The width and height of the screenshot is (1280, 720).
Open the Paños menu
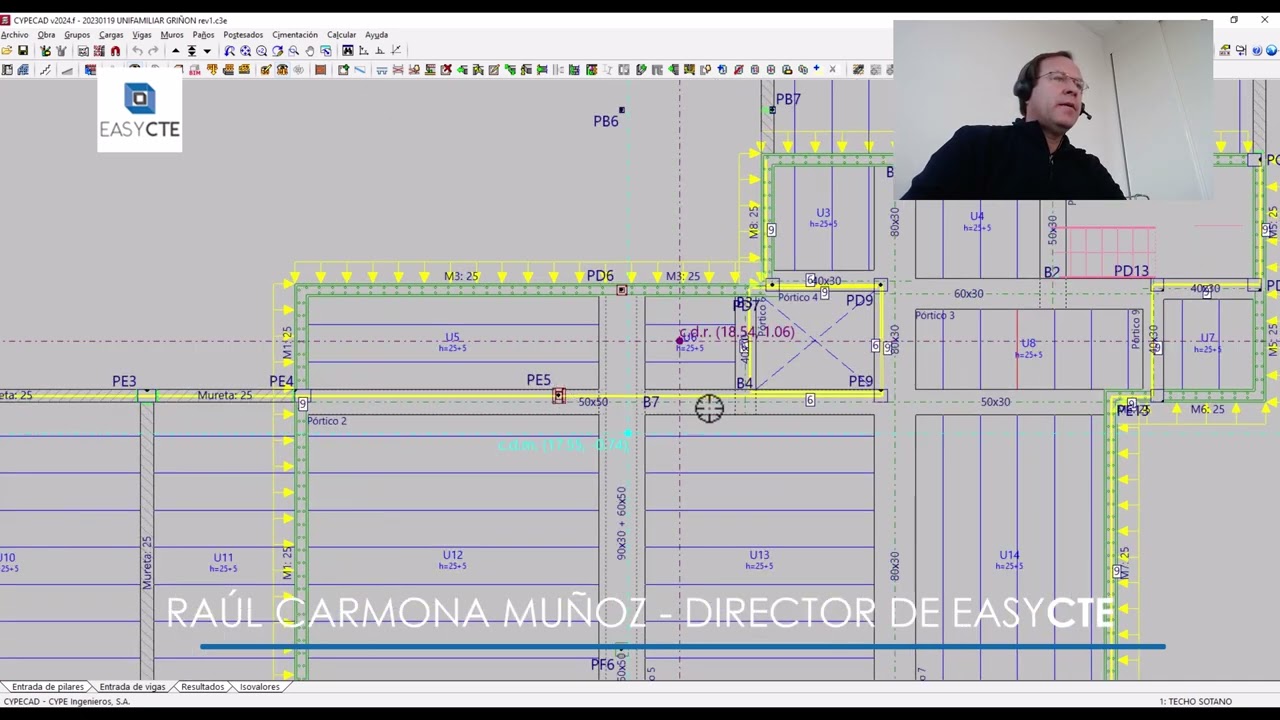tap(203, 35)
